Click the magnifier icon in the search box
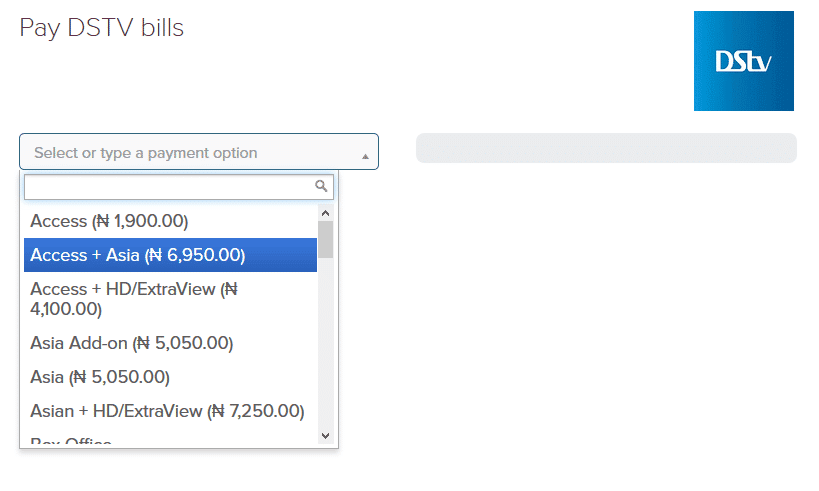The width and height of the screenshot is (819, 491). [x=321, y=186]
